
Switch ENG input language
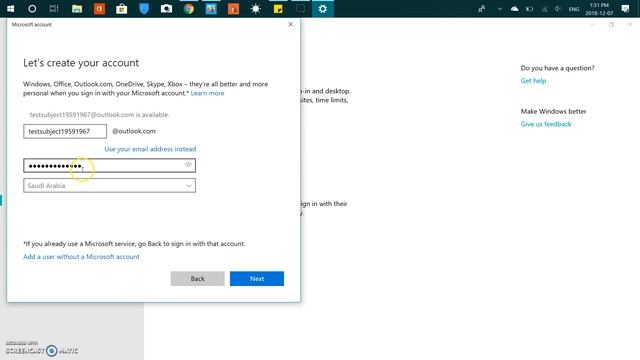click(574, 9)
